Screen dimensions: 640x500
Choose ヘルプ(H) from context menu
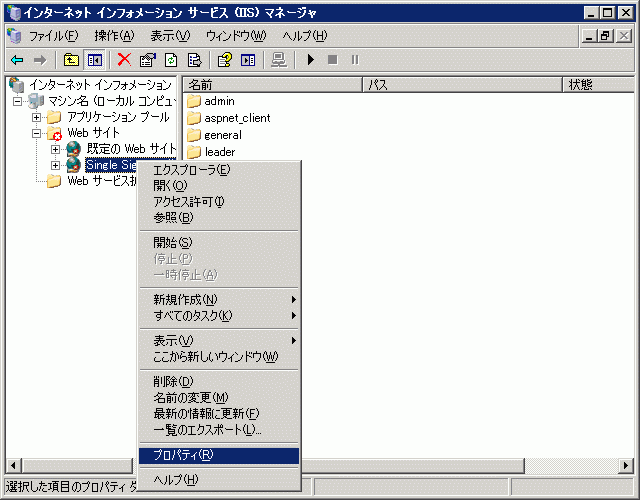(219, 480)
